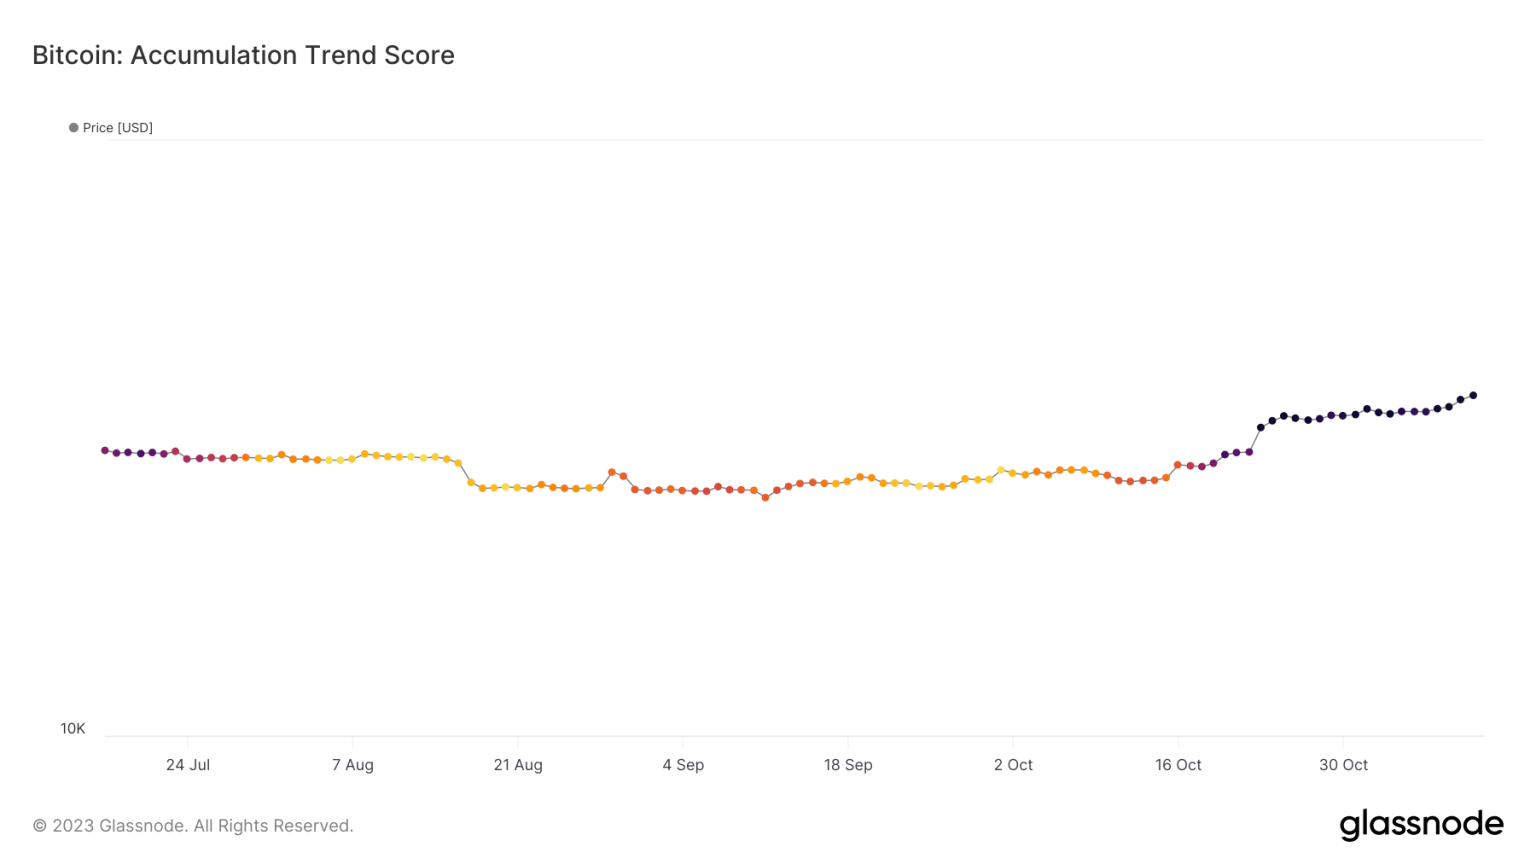The height and width of the screenshot is (864, 1536).
Task: Select the 24 Jul x-axis label
Action: pyautogui.click(x=188, y=765)
